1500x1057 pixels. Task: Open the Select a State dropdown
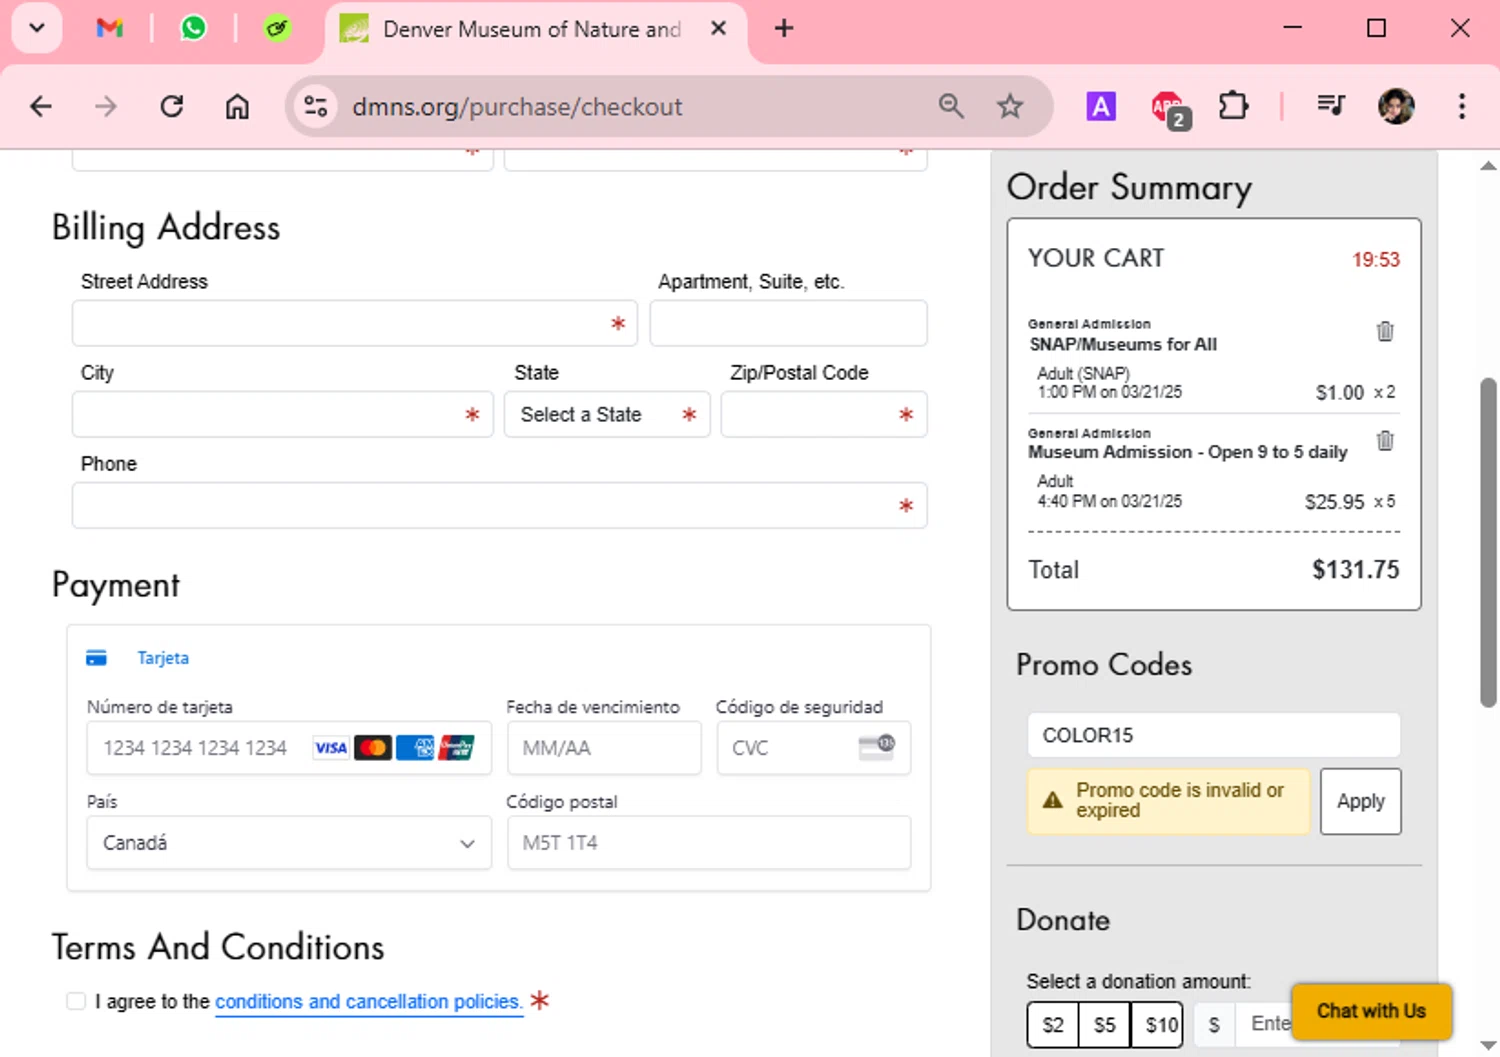pos(607,414)
